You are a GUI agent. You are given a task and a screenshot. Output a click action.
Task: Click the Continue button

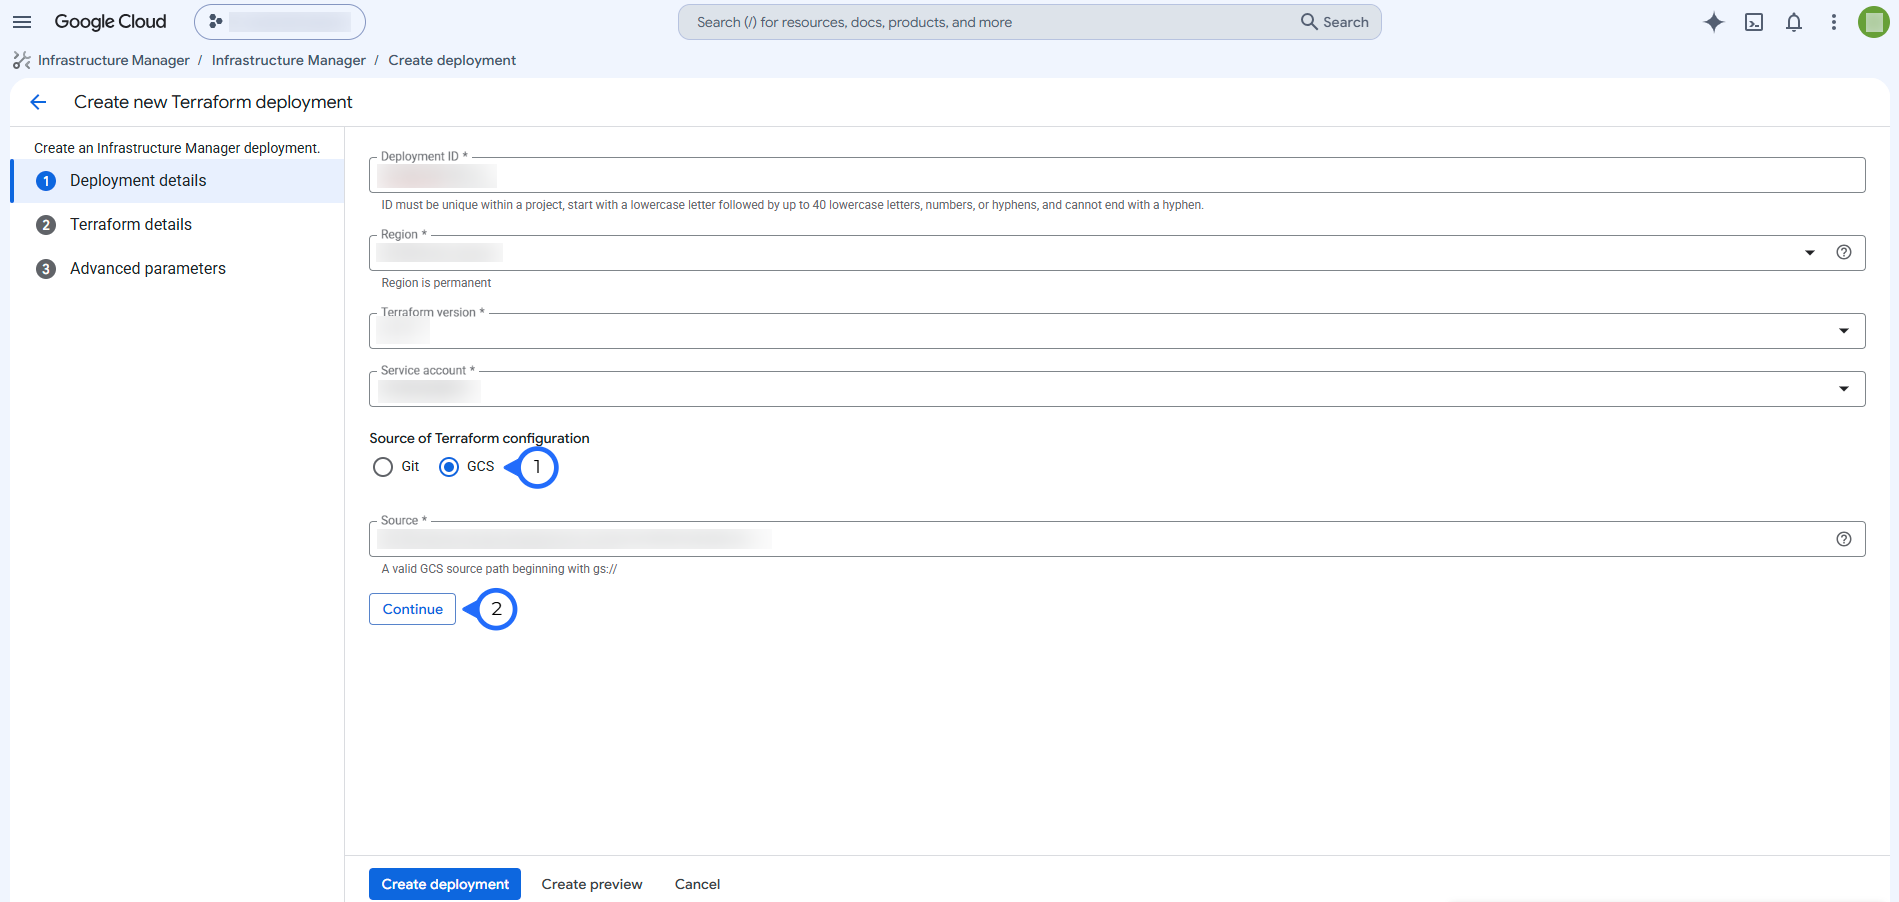tap(412, 609)
